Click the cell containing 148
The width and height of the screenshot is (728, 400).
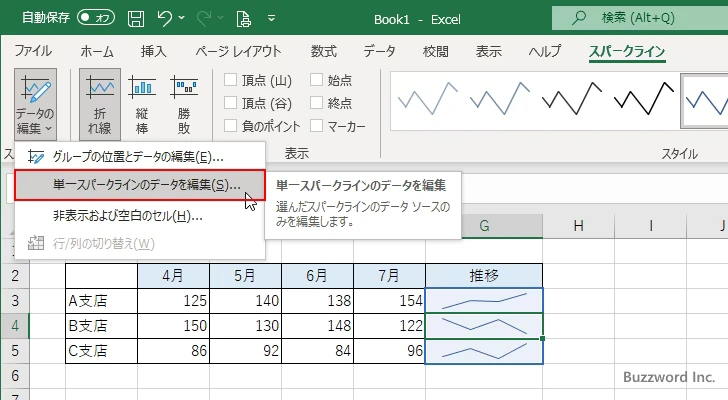point(317,326)
